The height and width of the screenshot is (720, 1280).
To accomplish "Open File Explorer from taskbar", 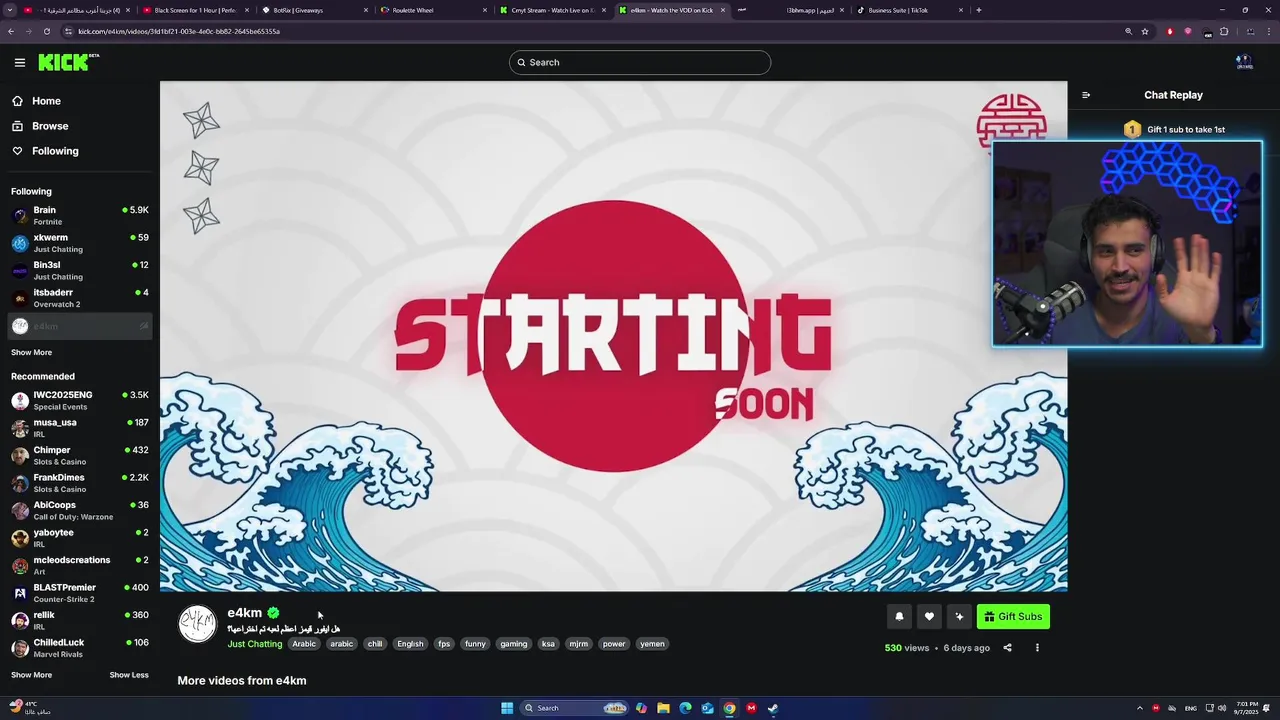I will point(663,708).
